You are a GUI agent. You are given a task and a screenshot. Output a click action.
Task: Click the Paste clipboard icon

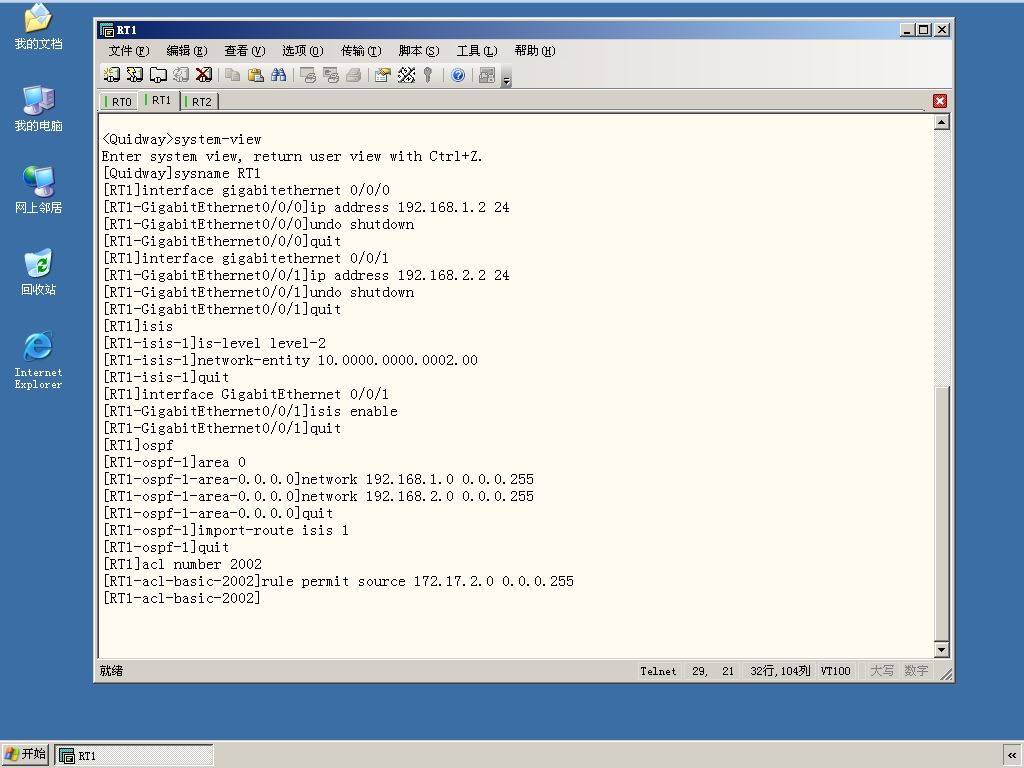256,75
